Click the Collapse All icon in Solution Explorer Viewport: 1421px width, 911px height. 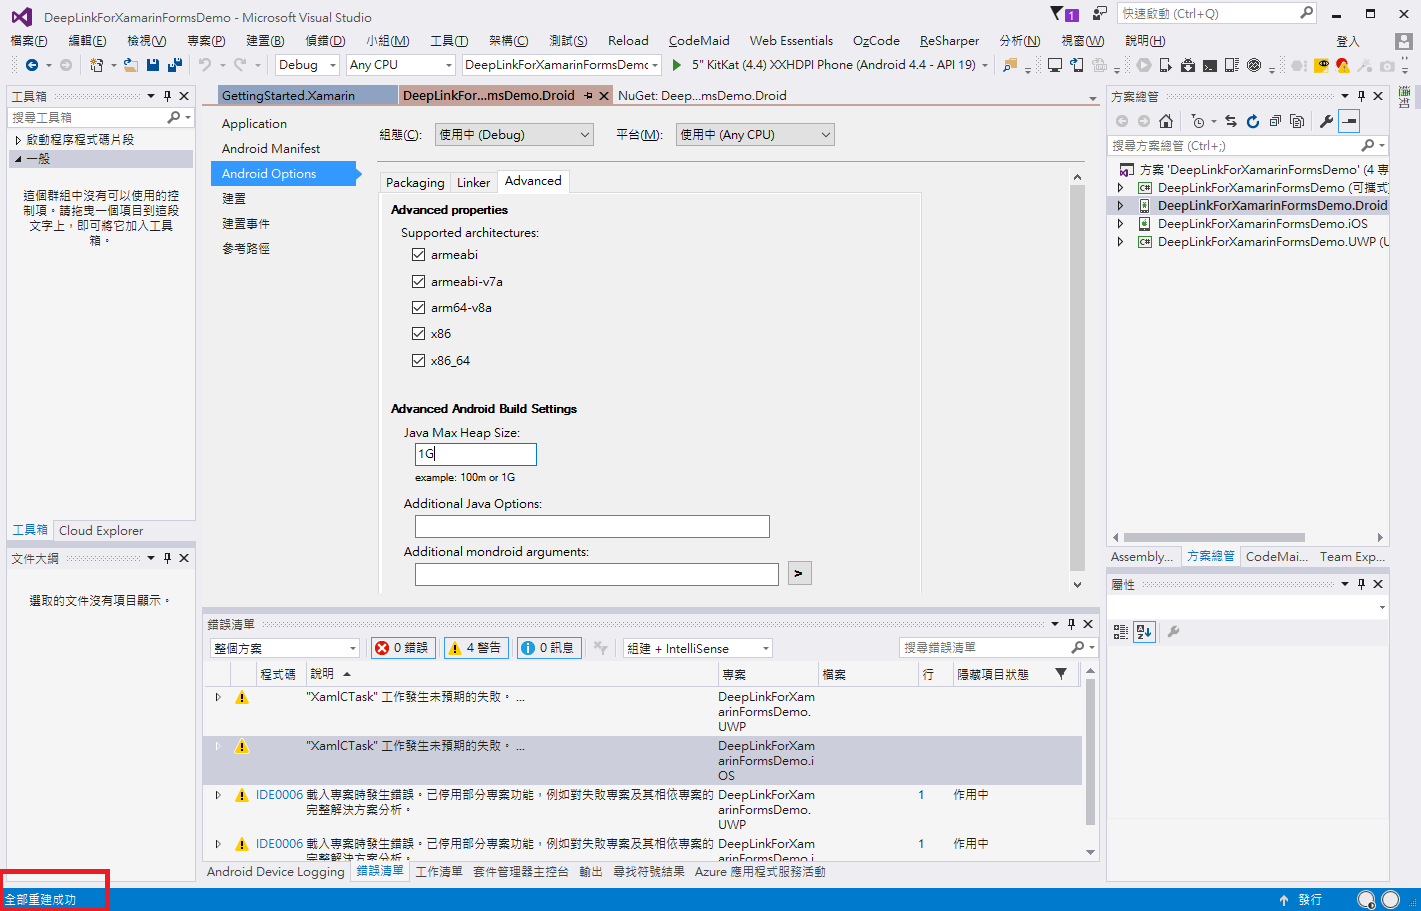point(1275,121)
